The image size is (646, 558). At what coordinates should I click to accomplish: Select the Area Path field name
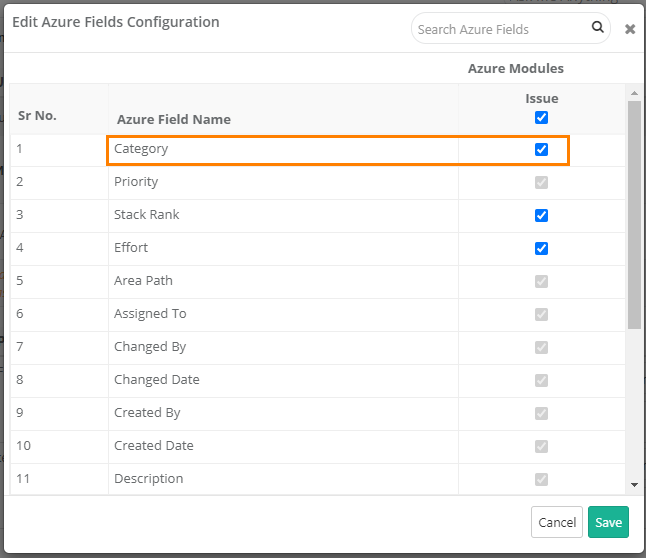[x=143, y=280]
